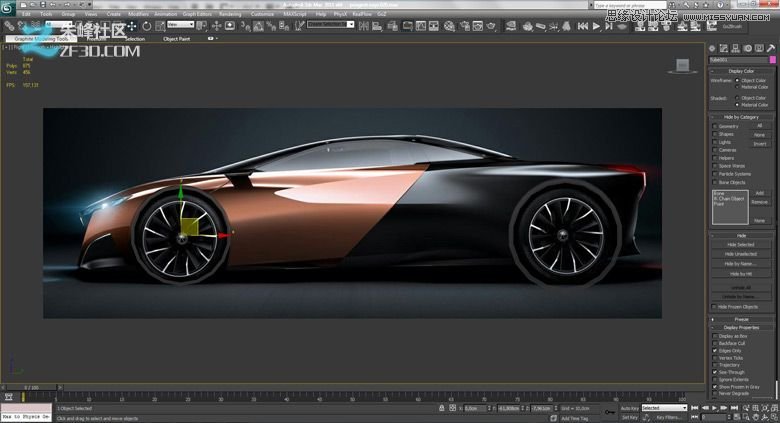Toggle the See-Through checkbox
This screenshot has width=780, height=423.
pyautogui.click(x=714, y=372)
